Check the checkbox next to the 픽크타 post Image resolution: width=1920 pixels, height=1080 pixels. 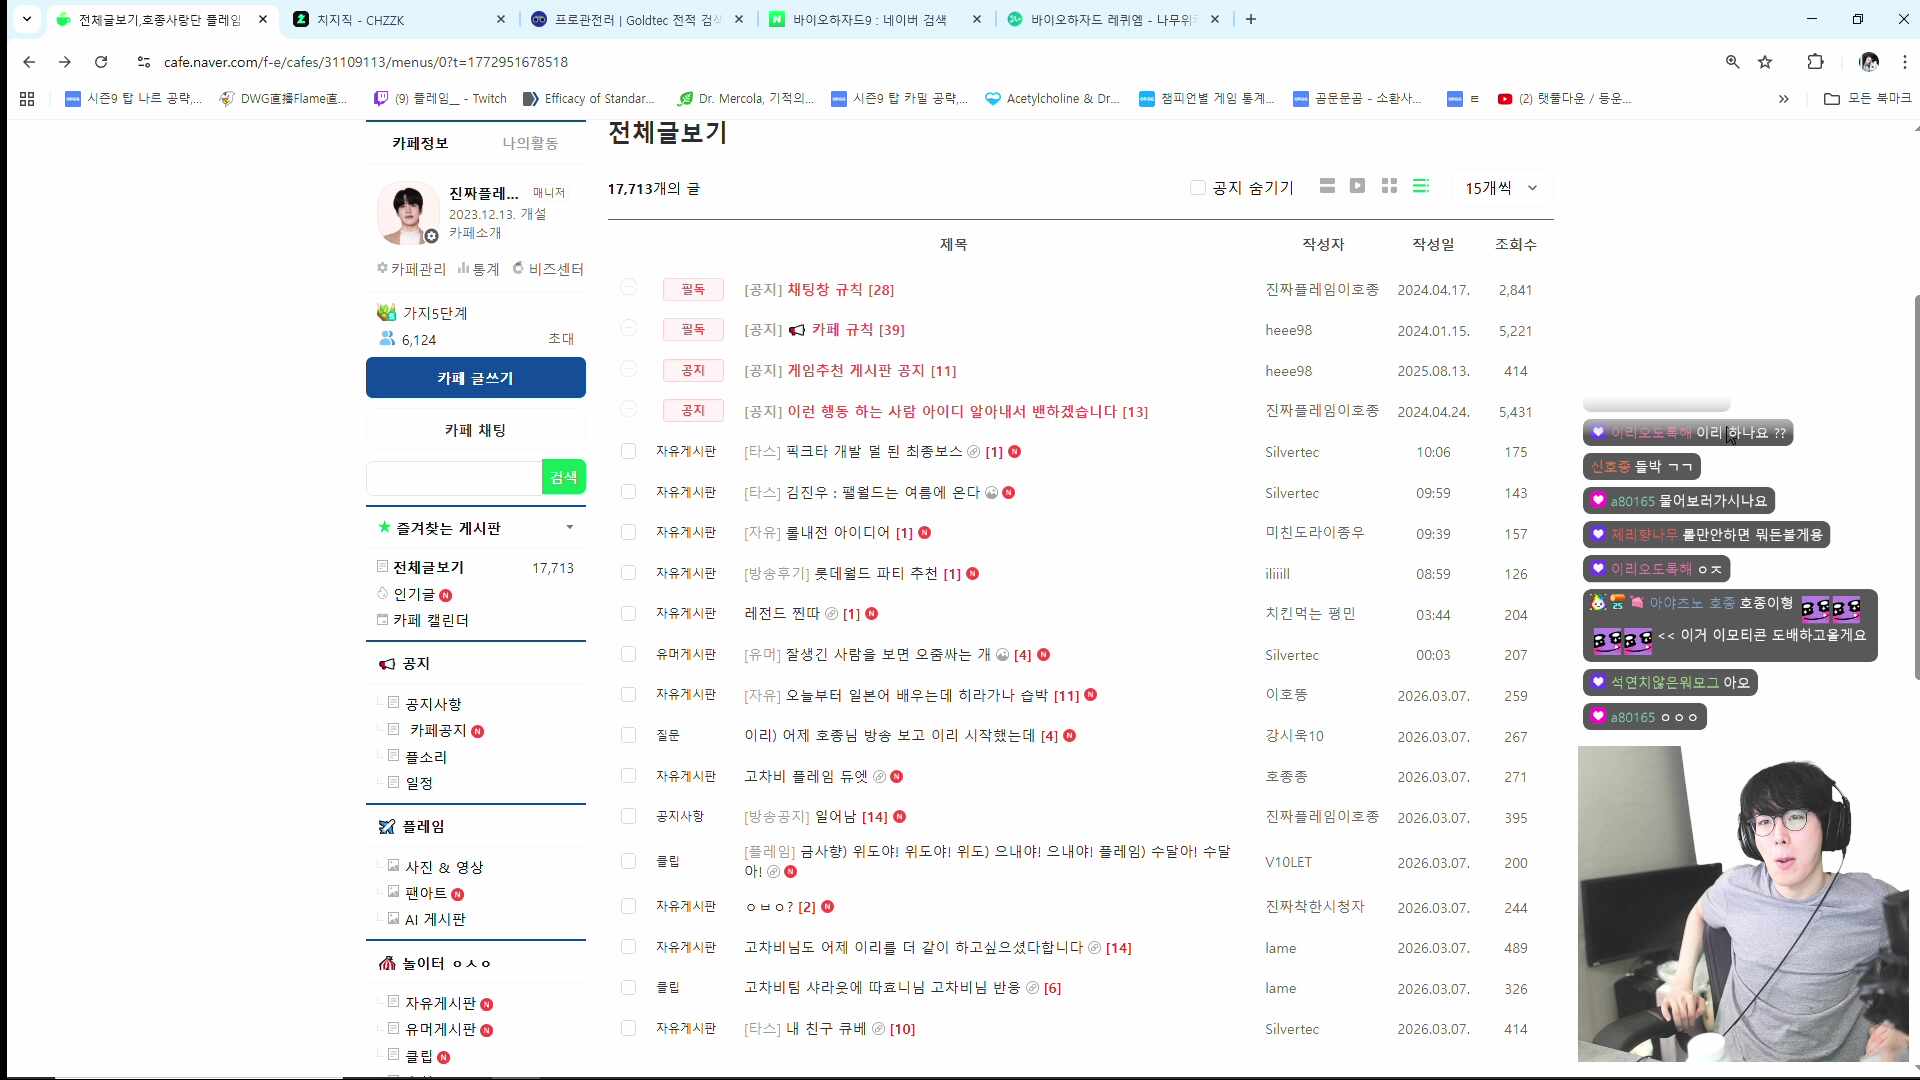tap(629, 451)
